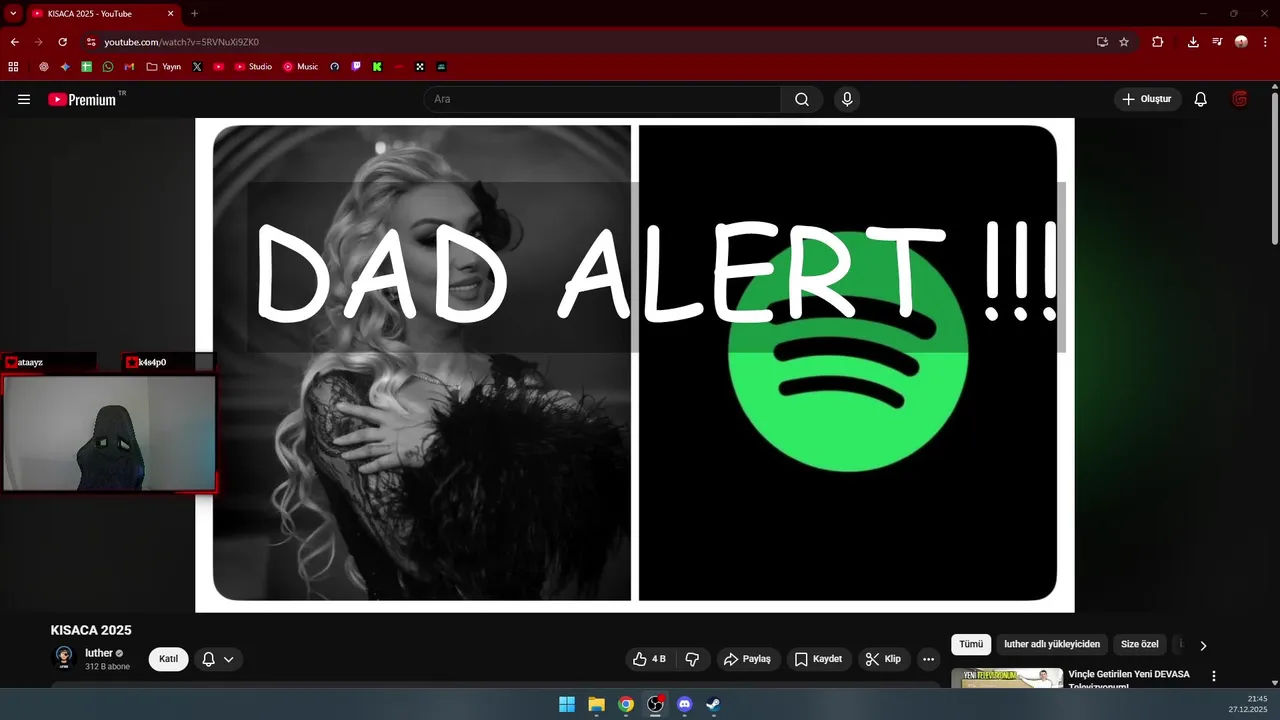Screen dimensions: 1280x720
Task: Click the youtube.com address bar URL
Action: tap(181, 42)
